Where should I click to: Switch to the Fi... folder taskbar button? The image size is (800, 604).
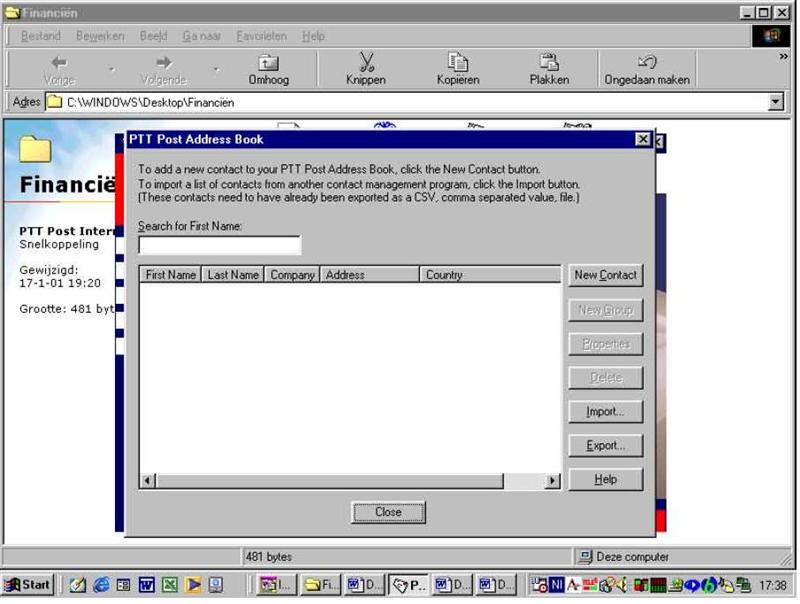pos(320,585)
